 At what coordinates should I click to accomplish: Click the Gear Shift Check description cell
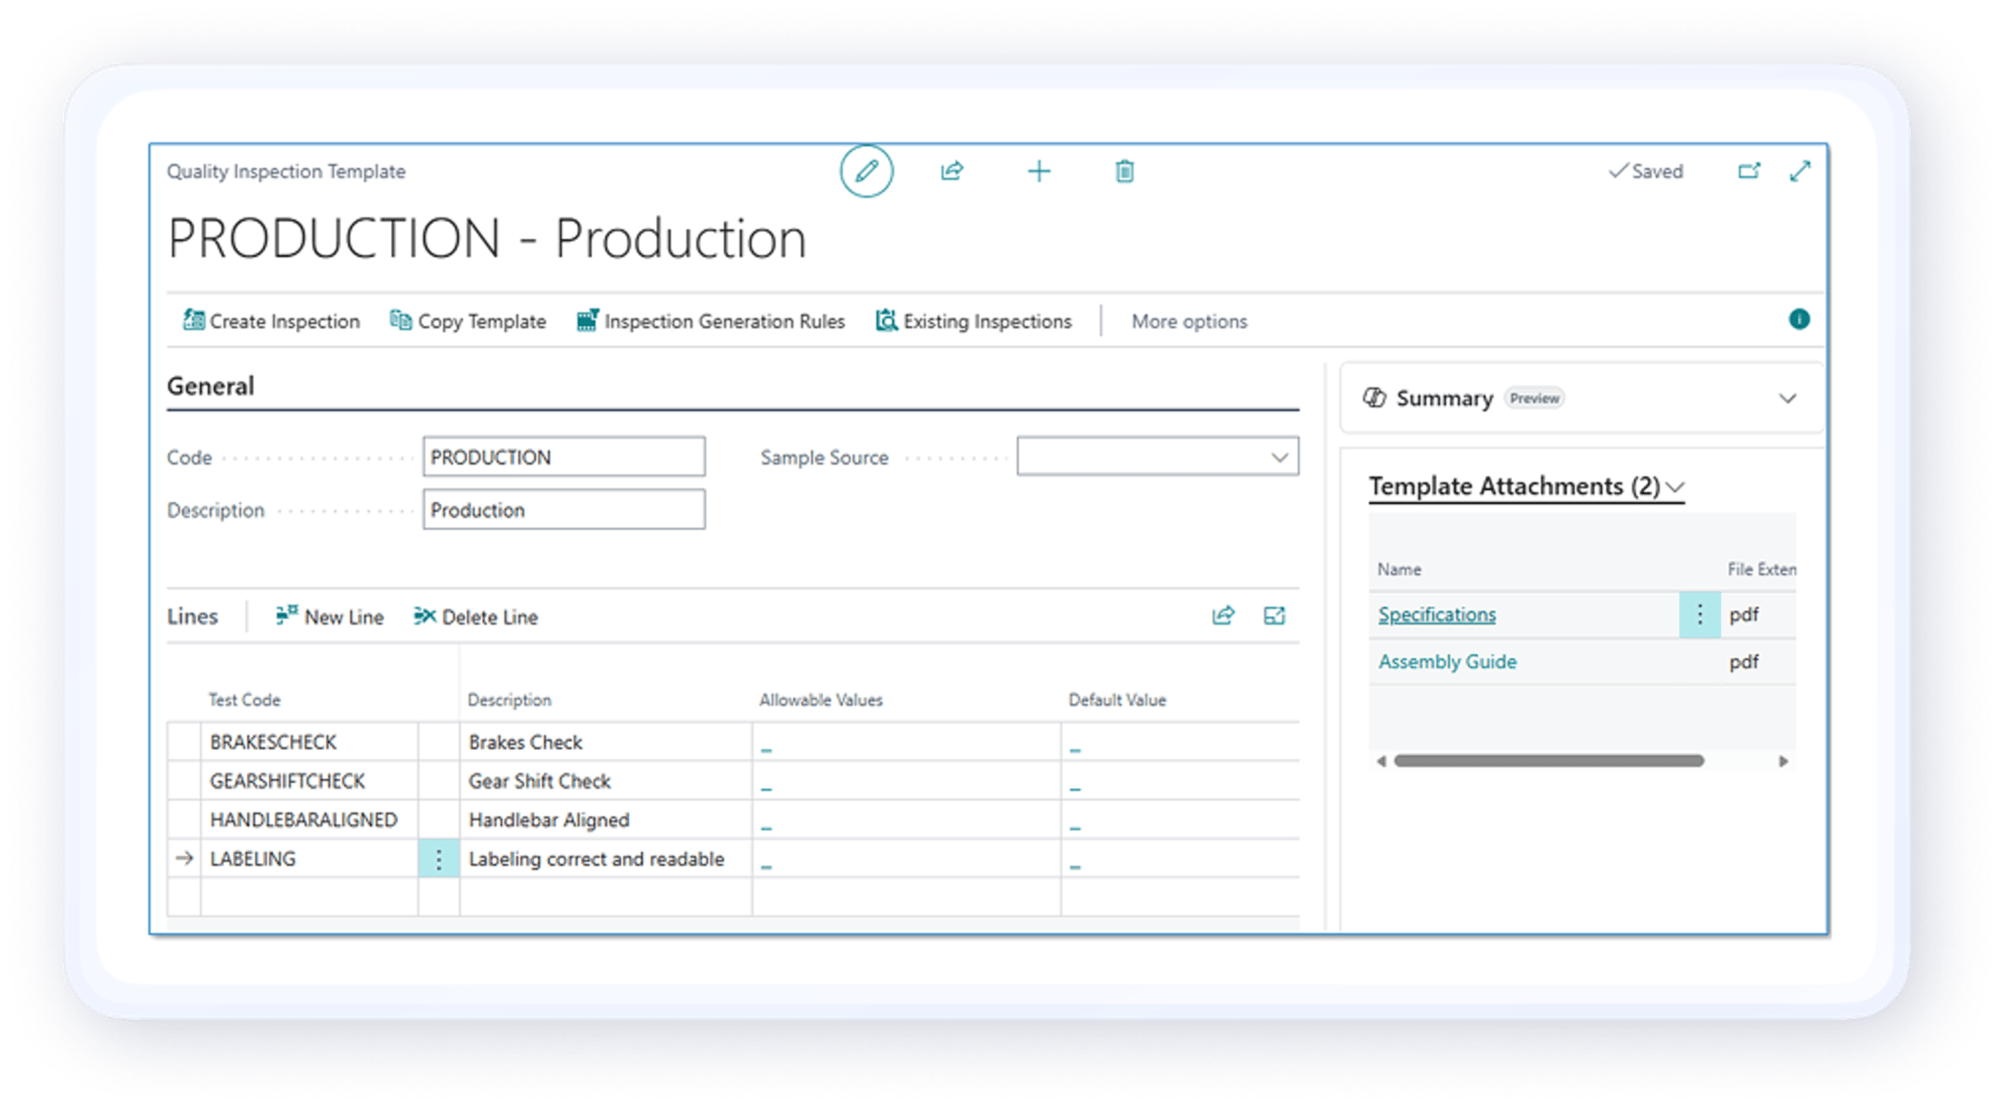click(x=606, y=781)
